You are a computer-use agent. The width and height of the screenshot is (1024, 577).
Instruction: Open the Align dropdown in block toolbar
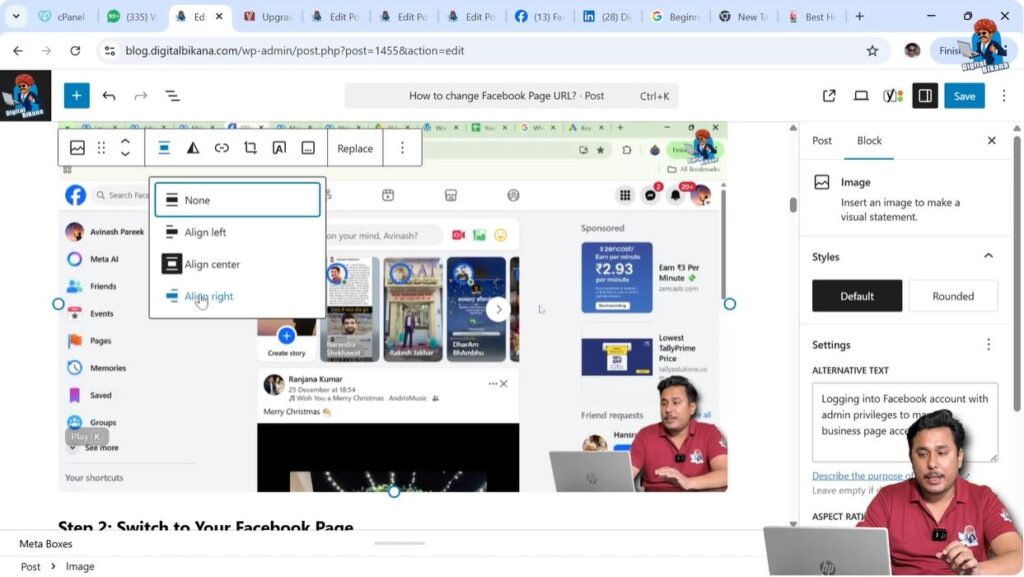[x=164, y=148]
